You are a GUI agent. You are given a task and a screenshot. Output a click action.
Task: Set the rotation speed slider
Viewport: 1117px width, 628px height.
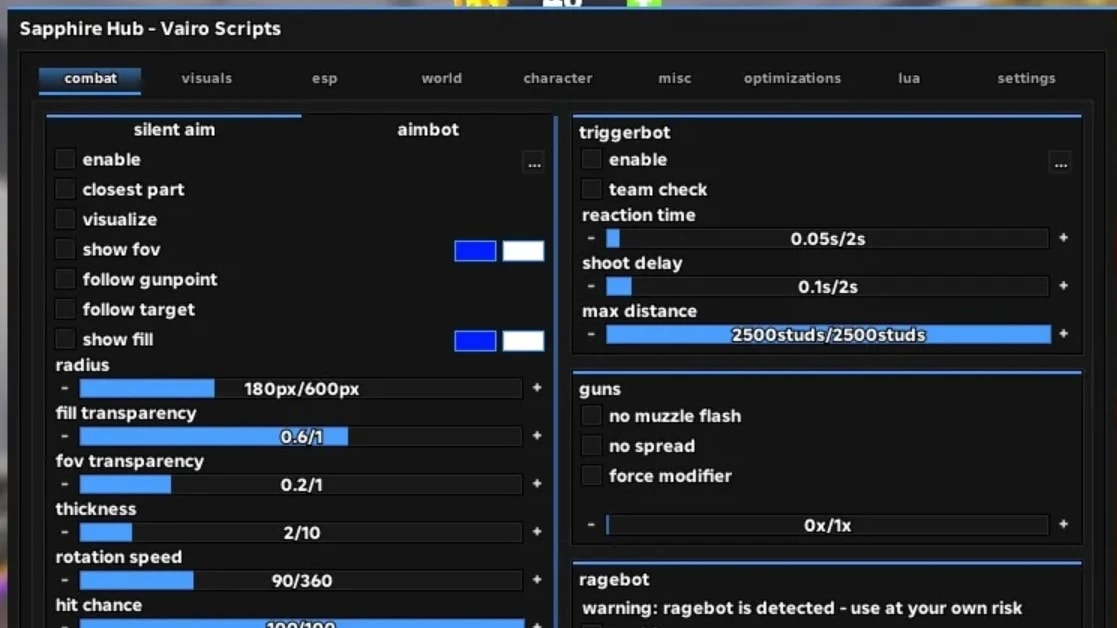301,580
